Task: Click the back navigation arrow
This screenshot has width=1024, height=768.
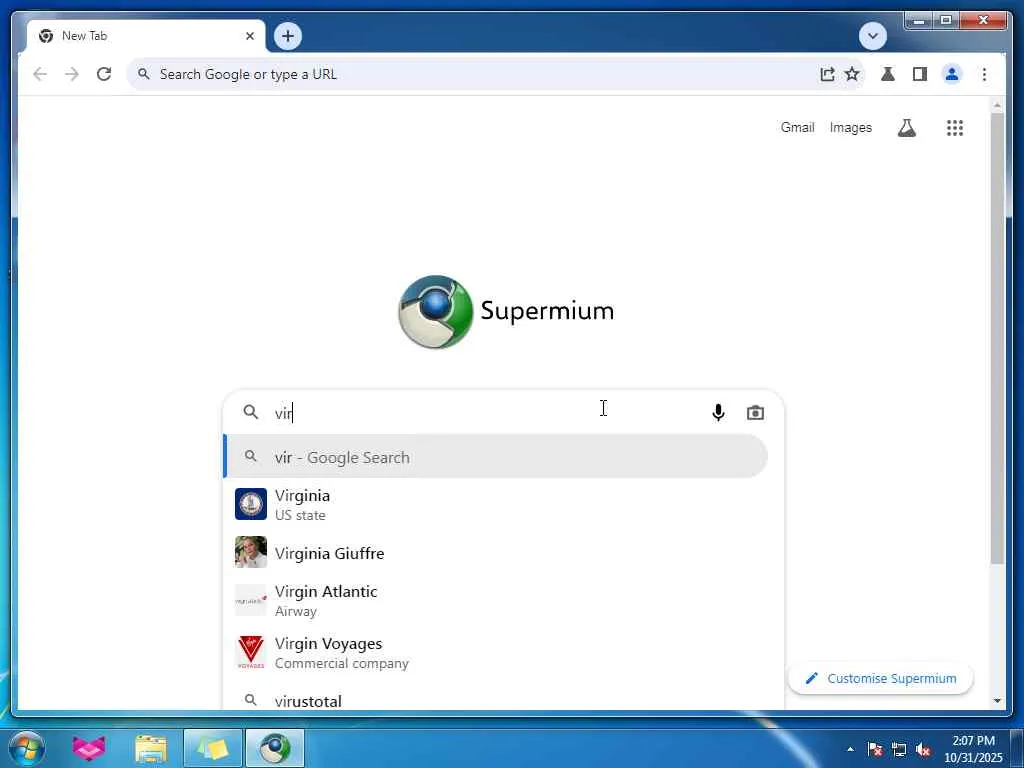Action: tap(40, 74)
